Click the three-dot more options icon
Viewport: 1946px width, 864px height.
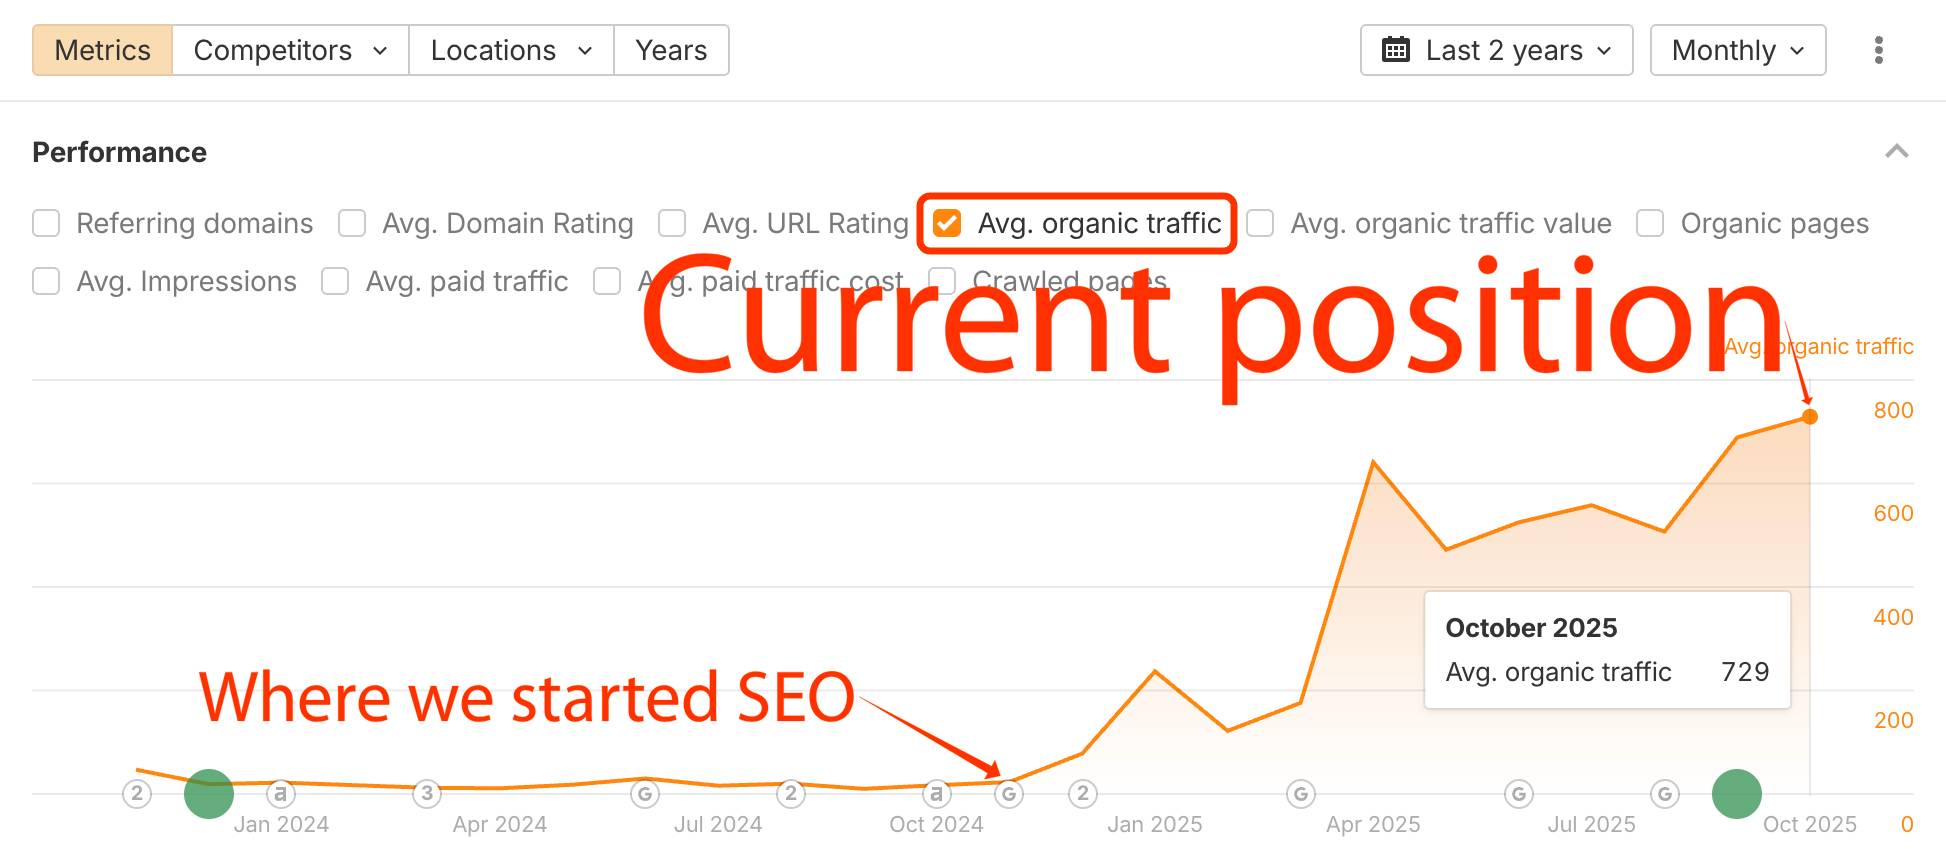point(1879,50)
